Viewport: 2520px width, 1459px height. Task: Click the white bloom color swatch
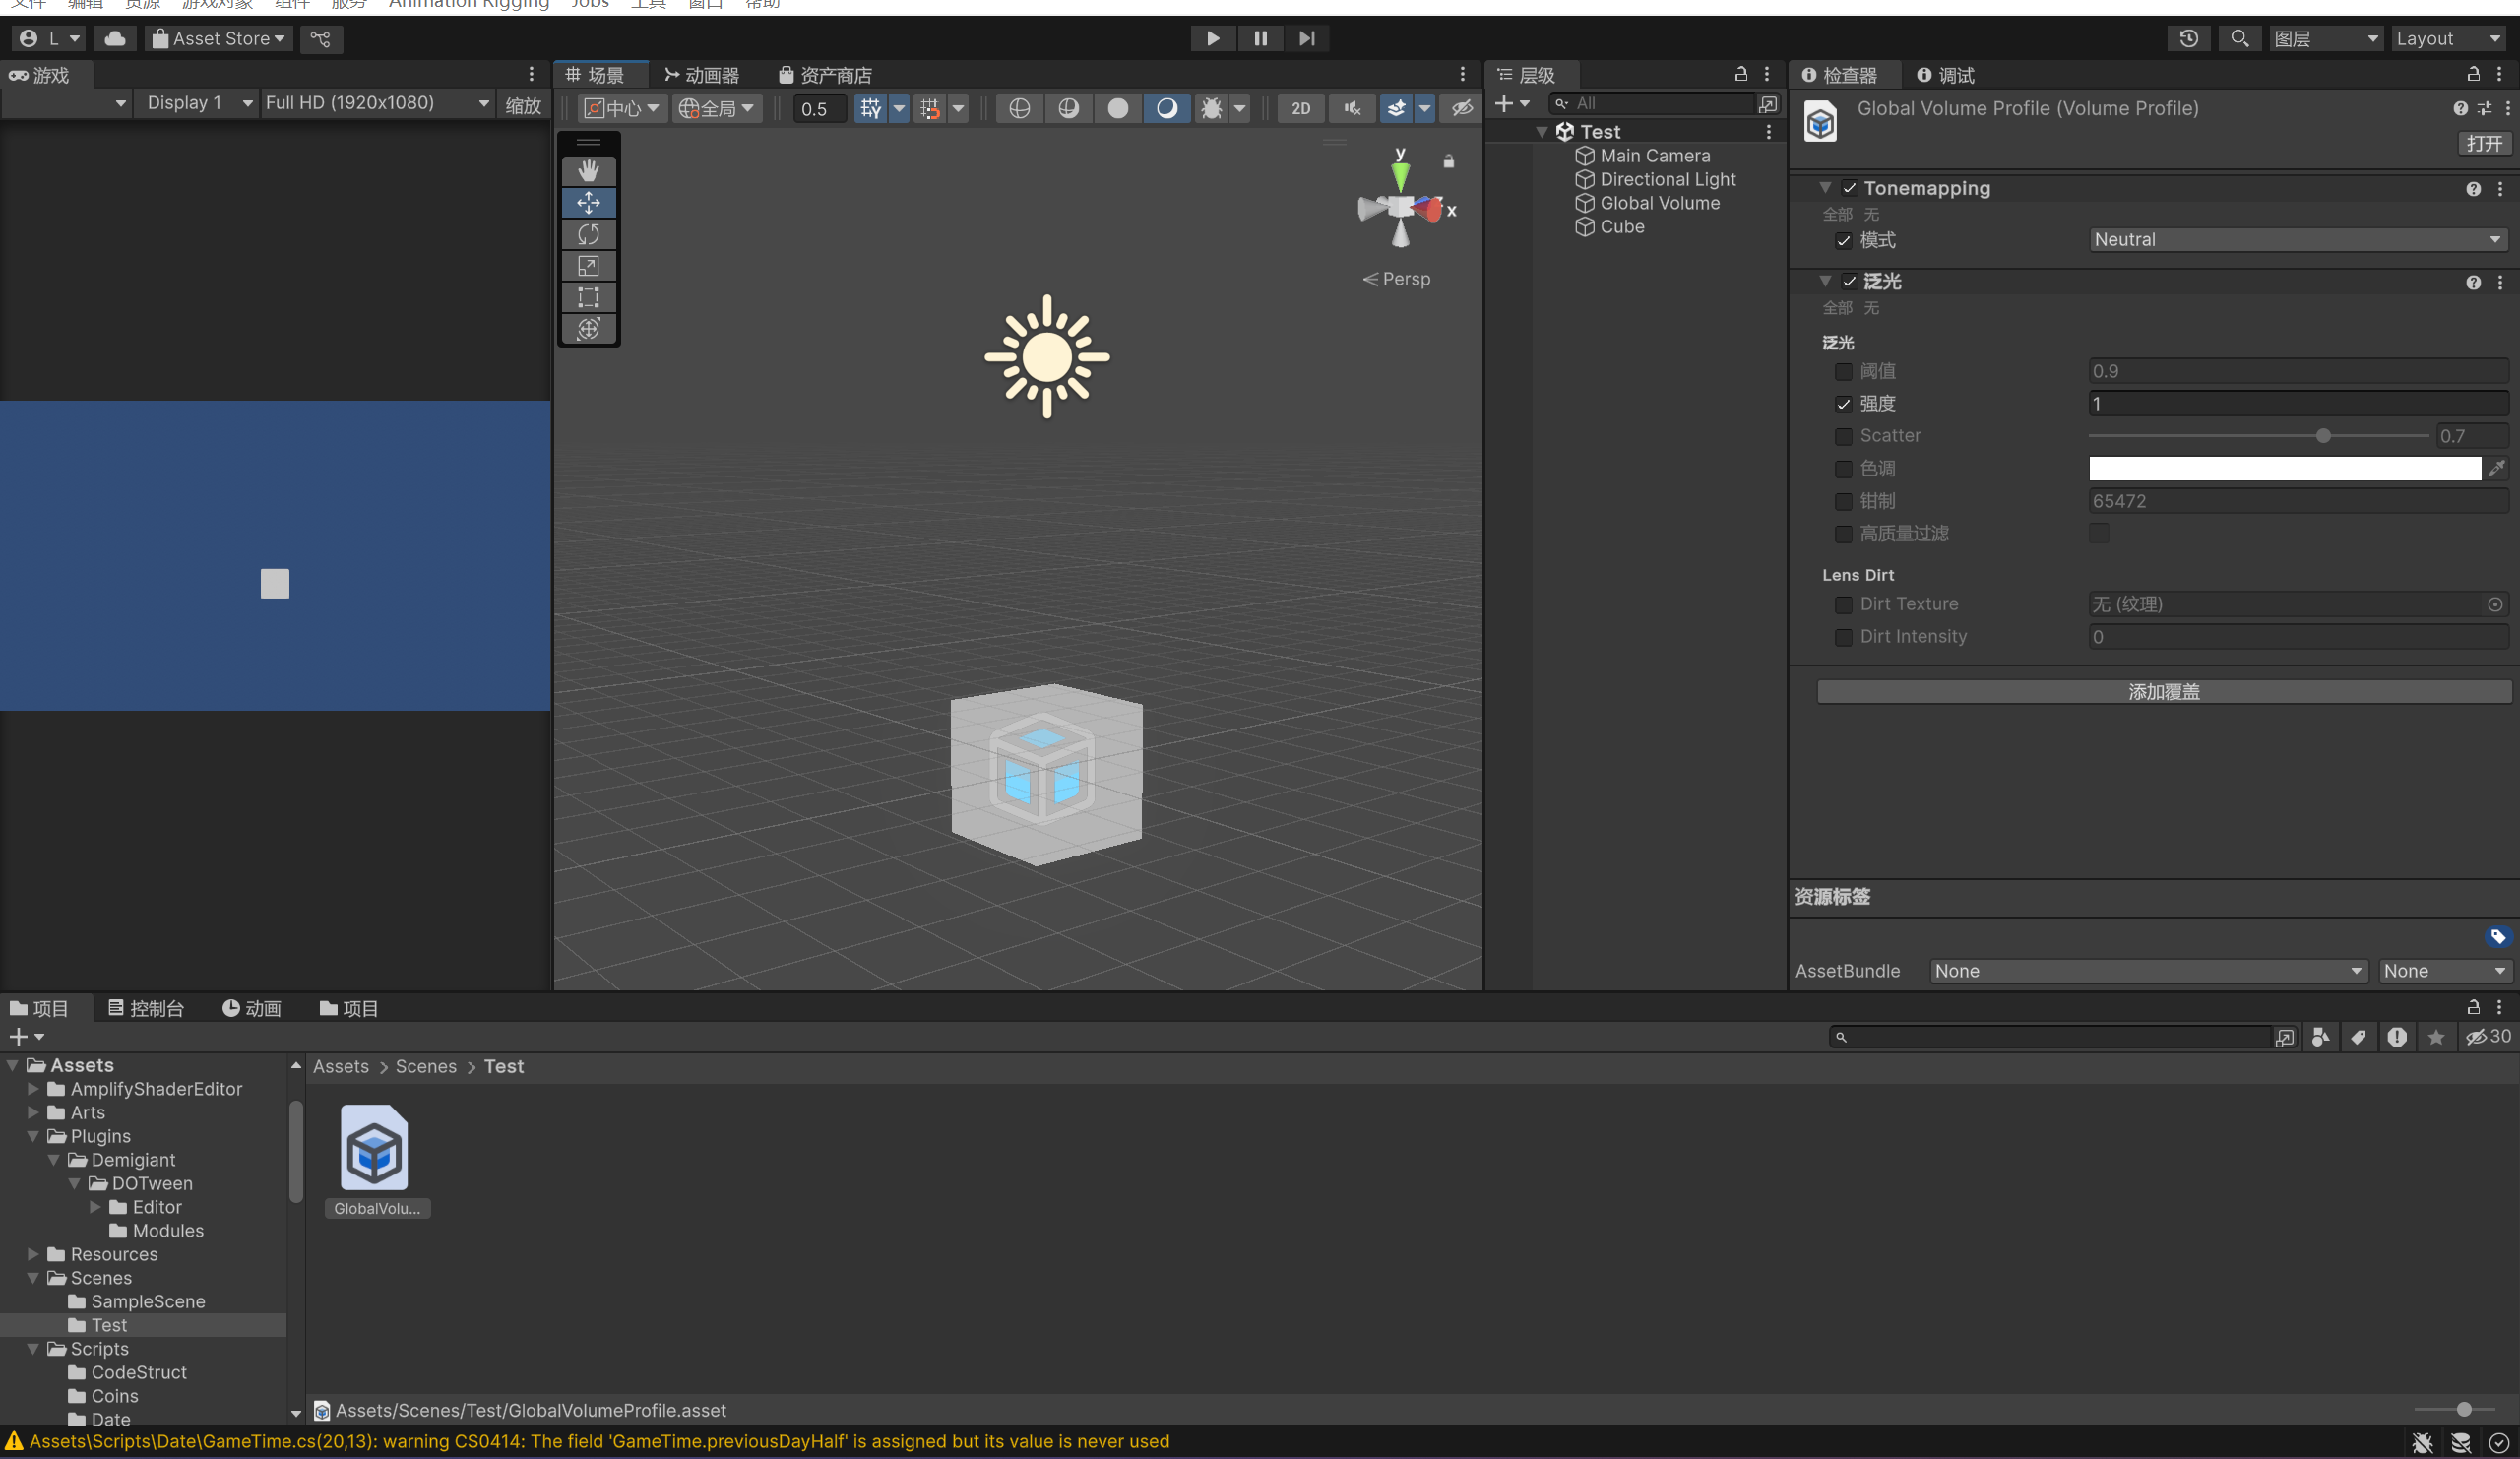[2284, 468]
